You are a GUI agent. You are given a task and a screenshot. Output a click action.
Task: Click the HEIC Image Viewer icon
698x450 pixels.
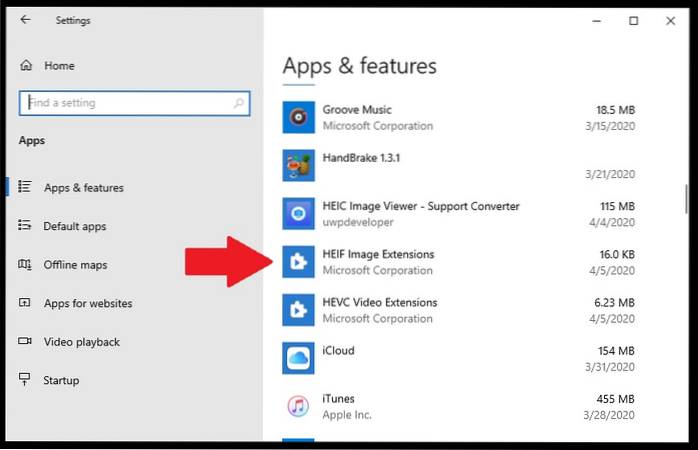[299, 214]
